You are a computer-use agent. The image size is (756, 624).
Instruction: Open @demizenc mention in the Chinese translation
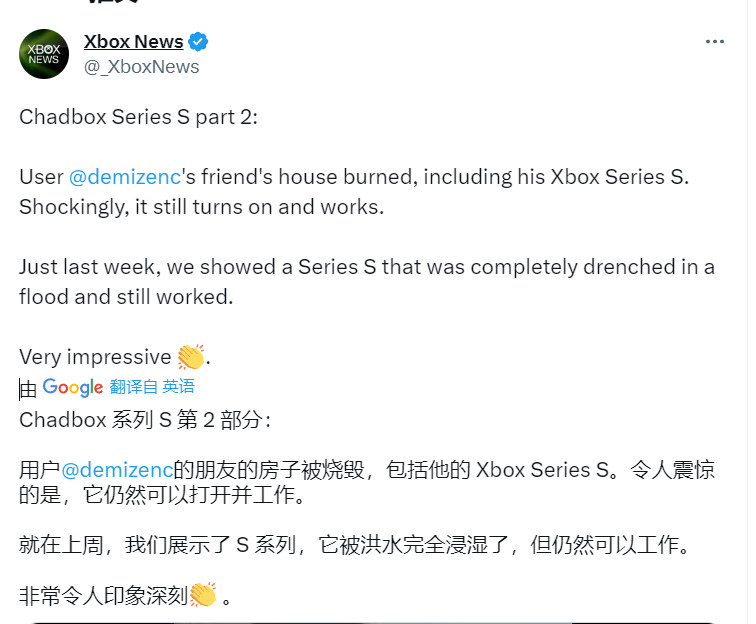(x=117, y=469)
